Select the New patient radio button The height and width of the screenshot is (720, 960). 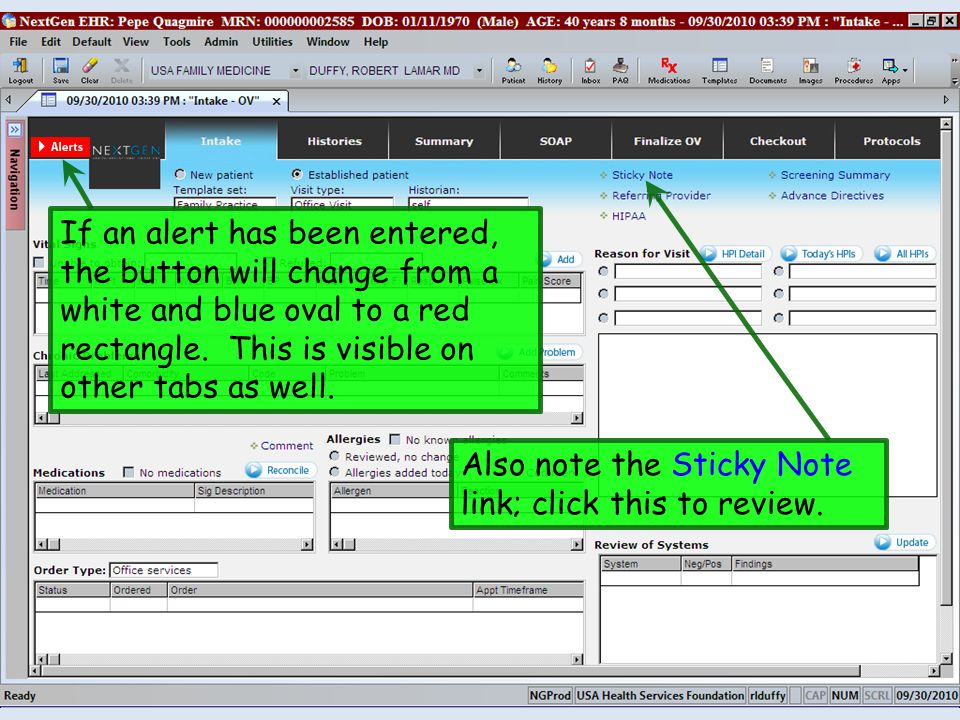pyautogui.click(x=179, y=174)
